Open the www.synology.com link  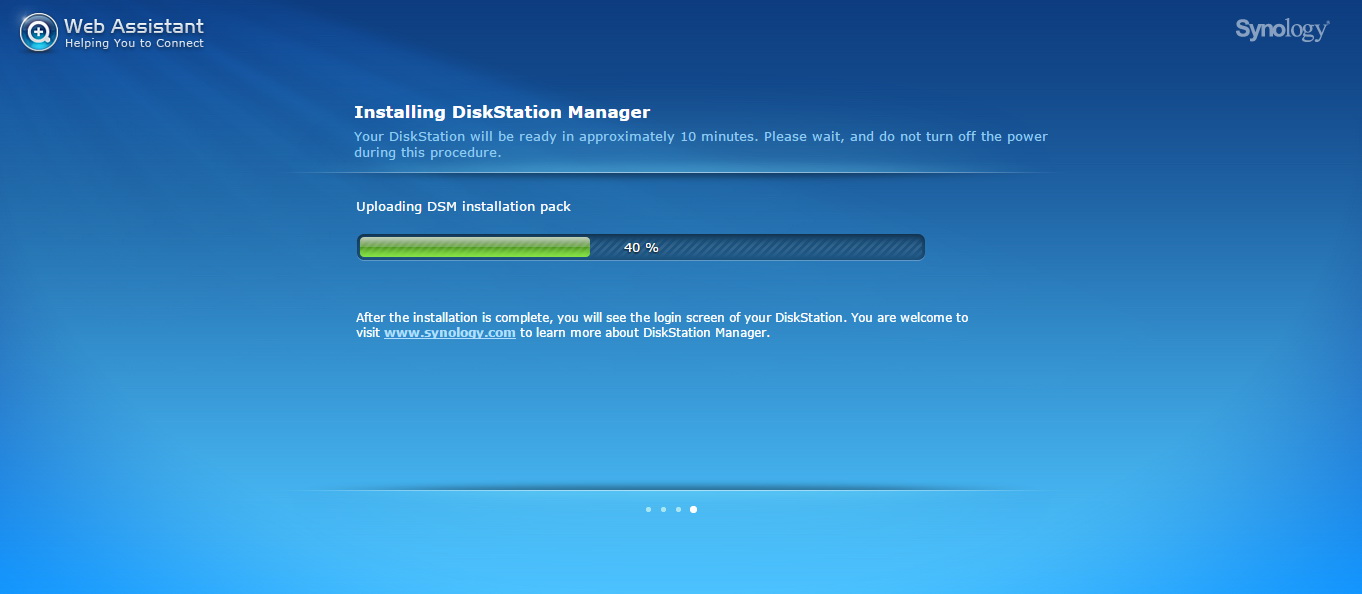click(450, 333)
